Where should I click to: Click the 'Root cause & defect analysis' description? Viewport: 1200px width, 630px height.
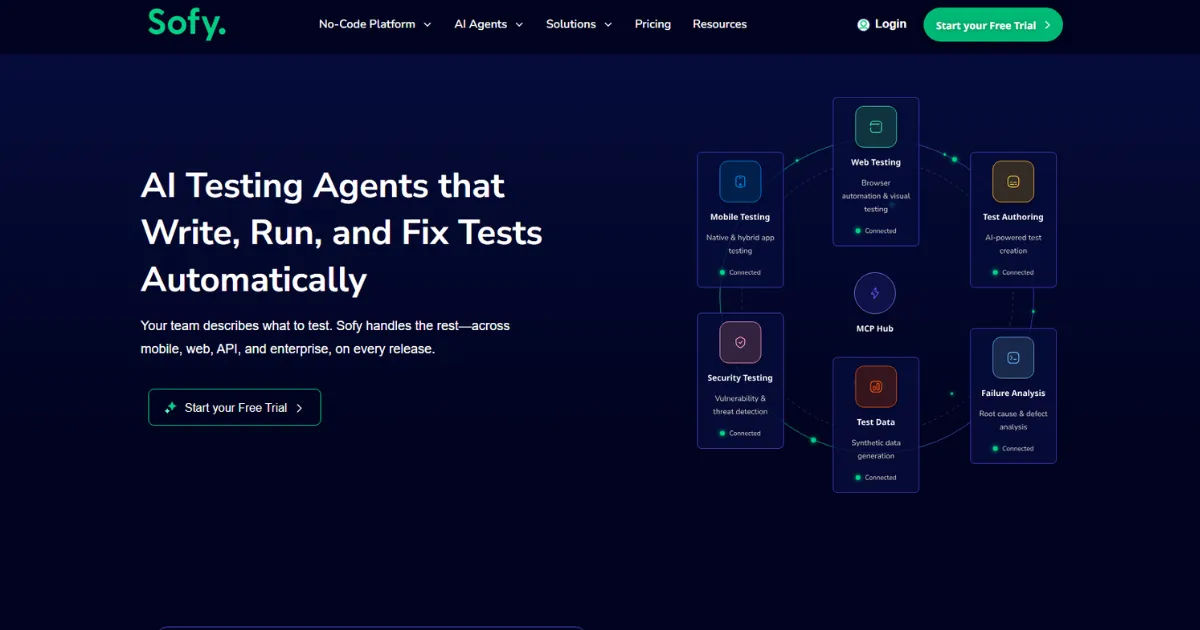[x=1013, y=420]
